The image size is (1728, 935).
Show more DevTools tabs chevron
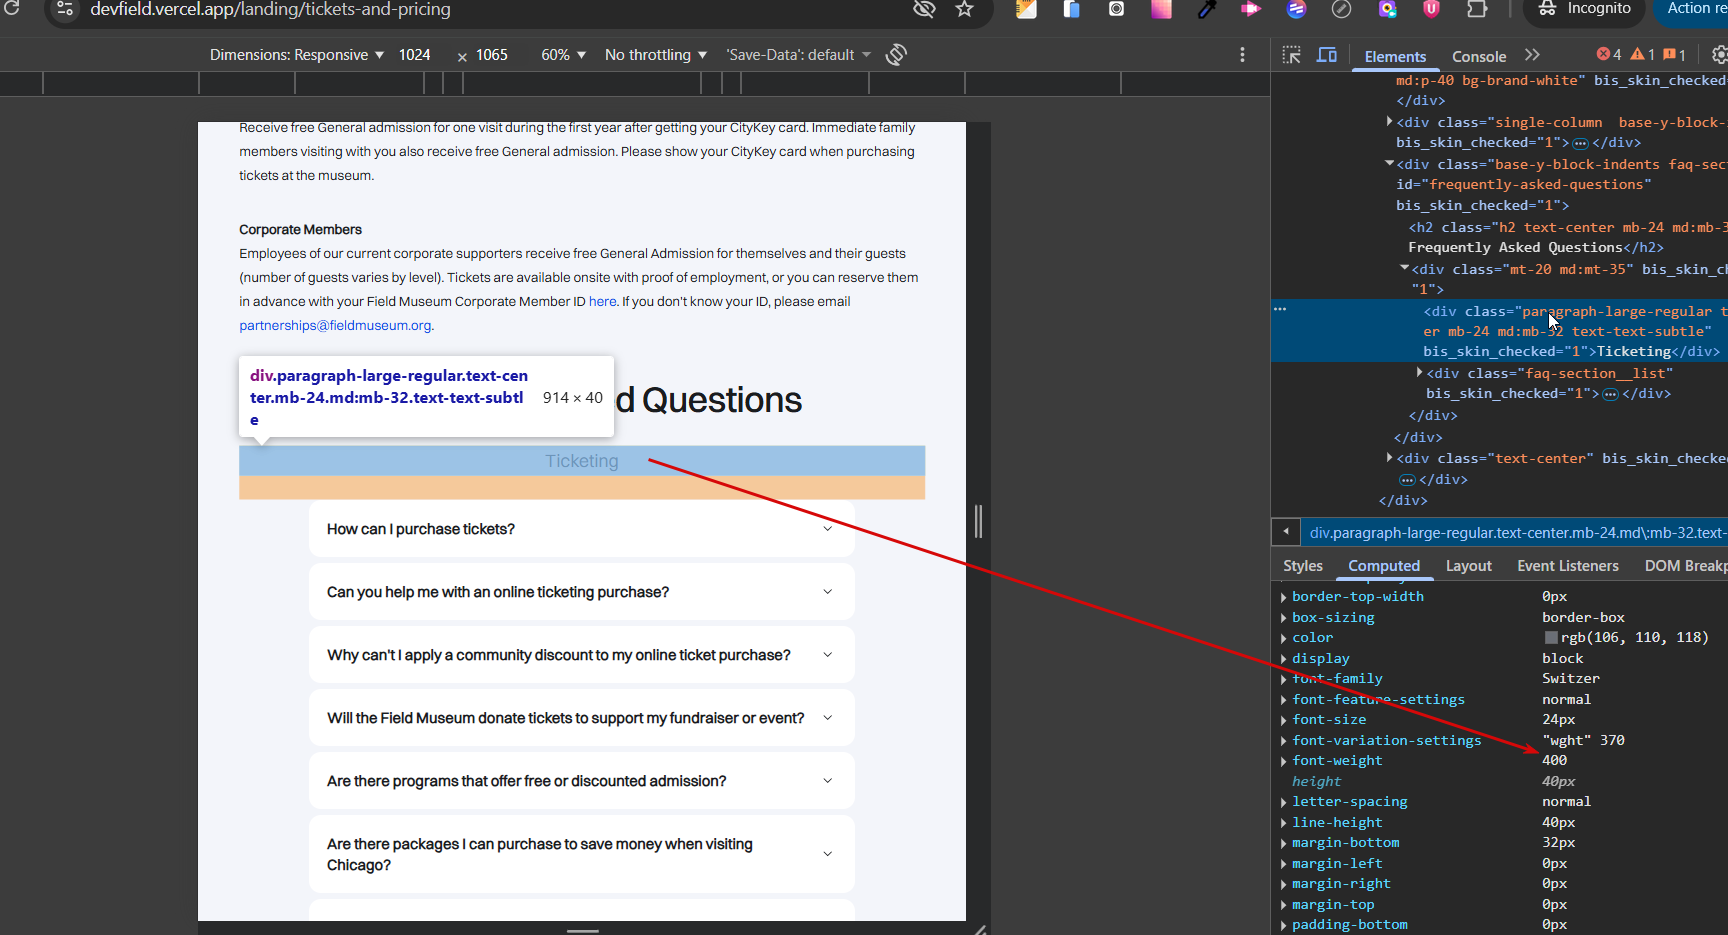click(x=1532, y=55)
